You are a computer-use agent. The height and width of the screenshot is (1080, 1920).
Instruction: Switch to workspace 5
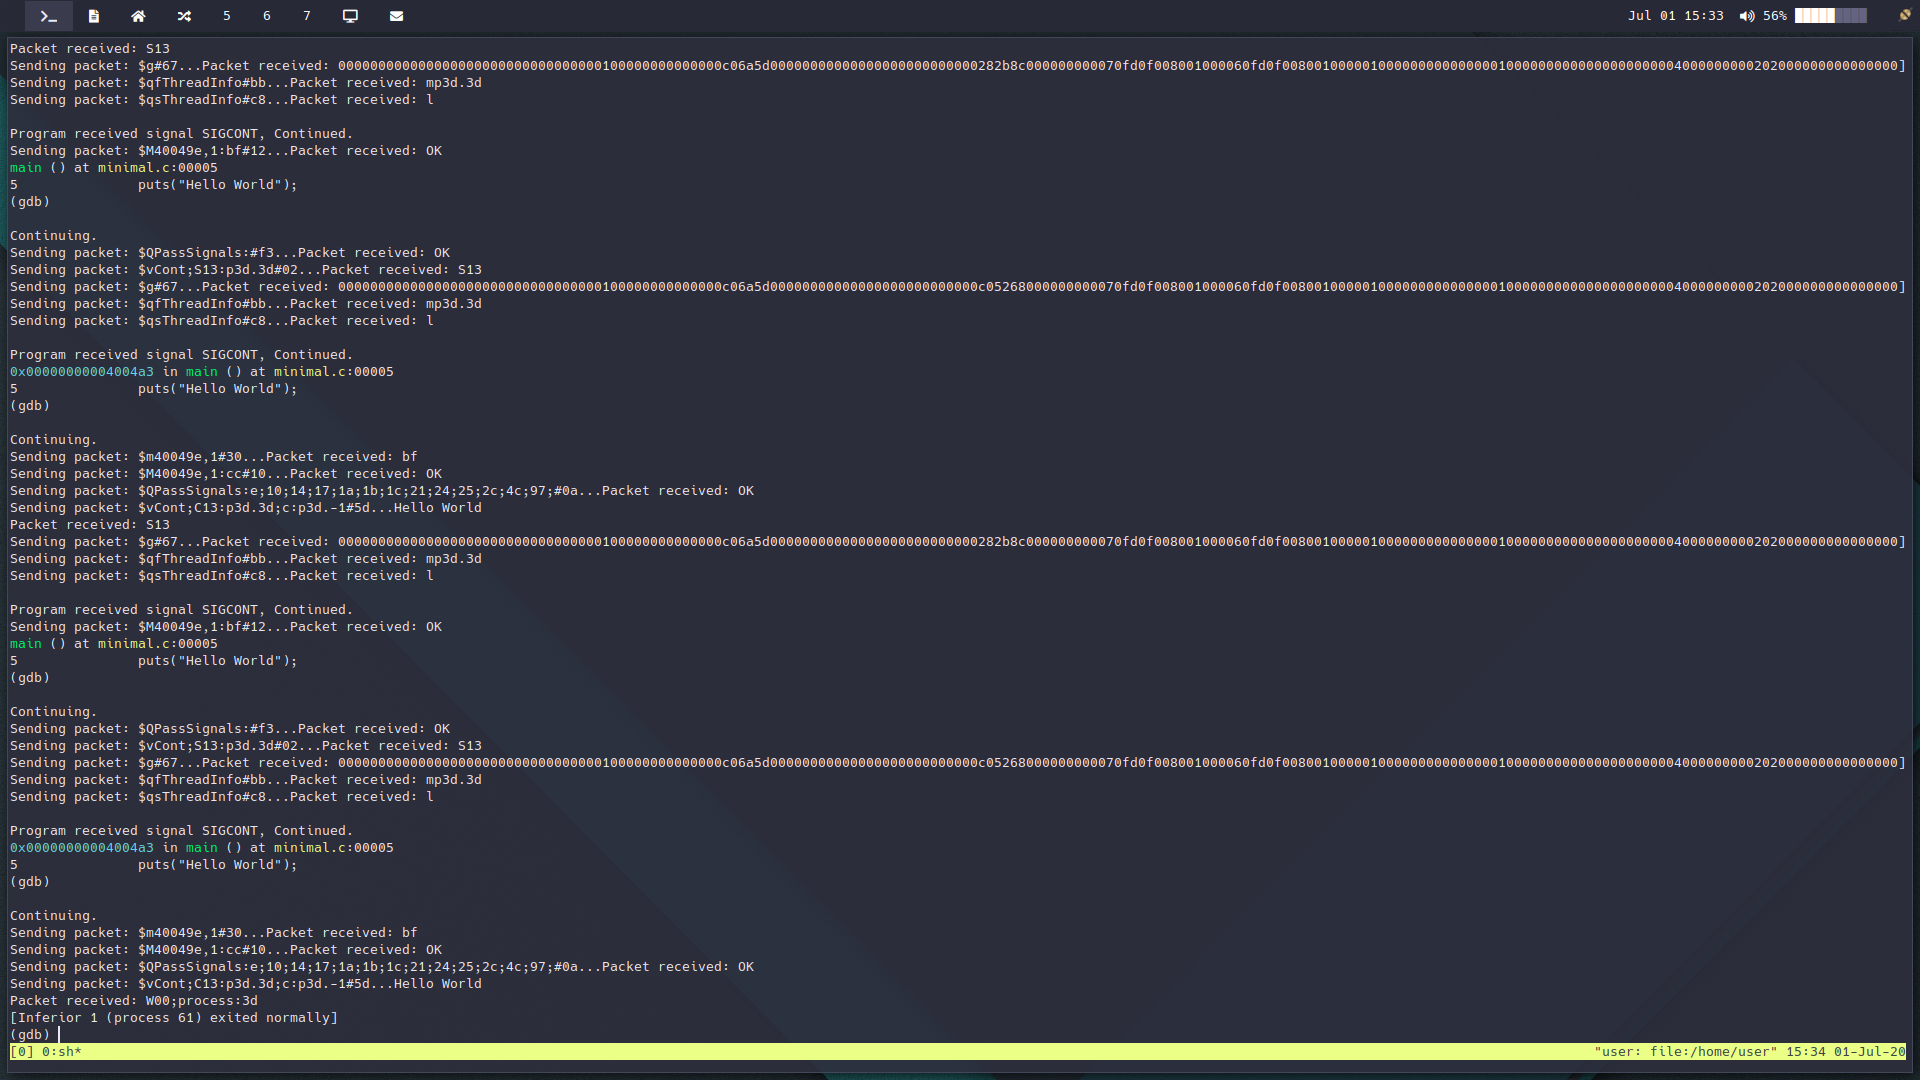(x=227, y=16)
